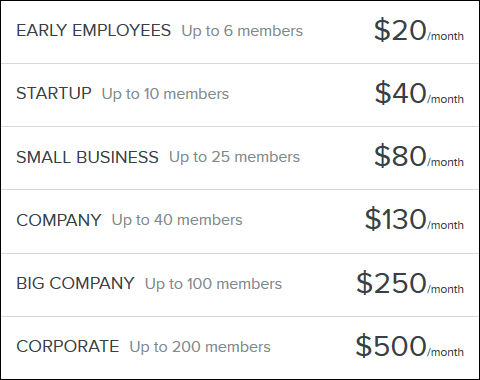Screen dimensions: 480x380
Task: Click the $80/month price
Action: (x=419, y=157)
